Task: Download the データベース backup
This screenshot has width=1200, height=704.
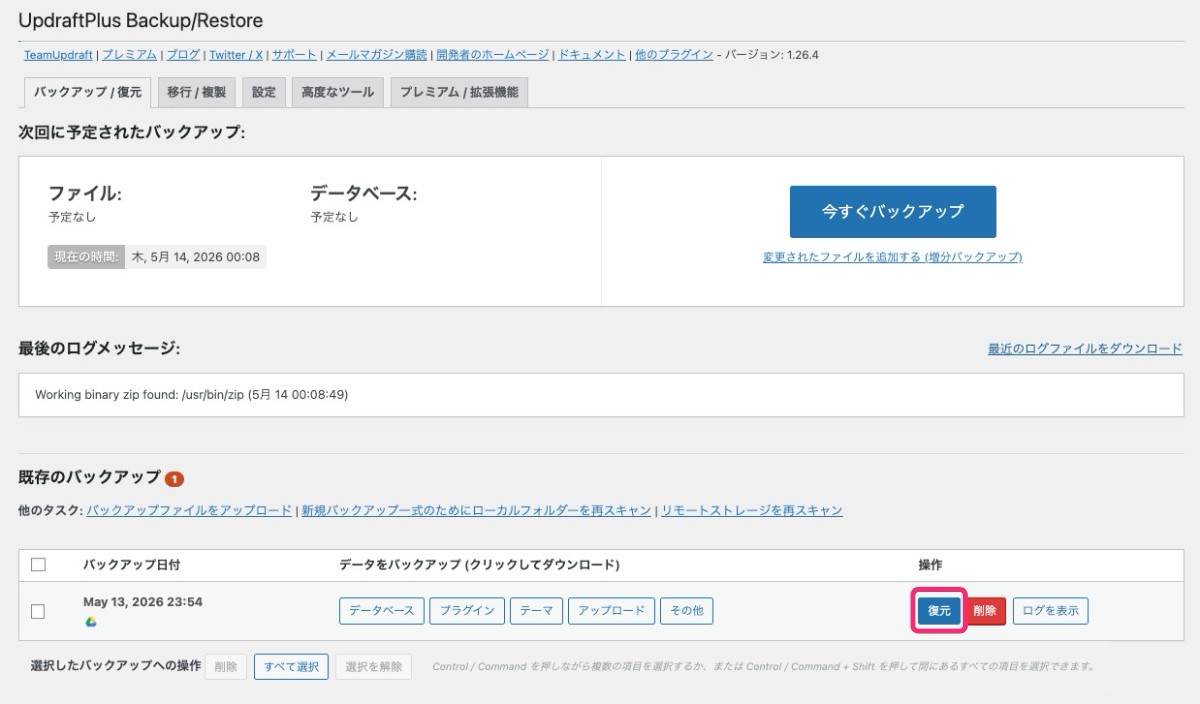Action: click(x=382, y=611)
